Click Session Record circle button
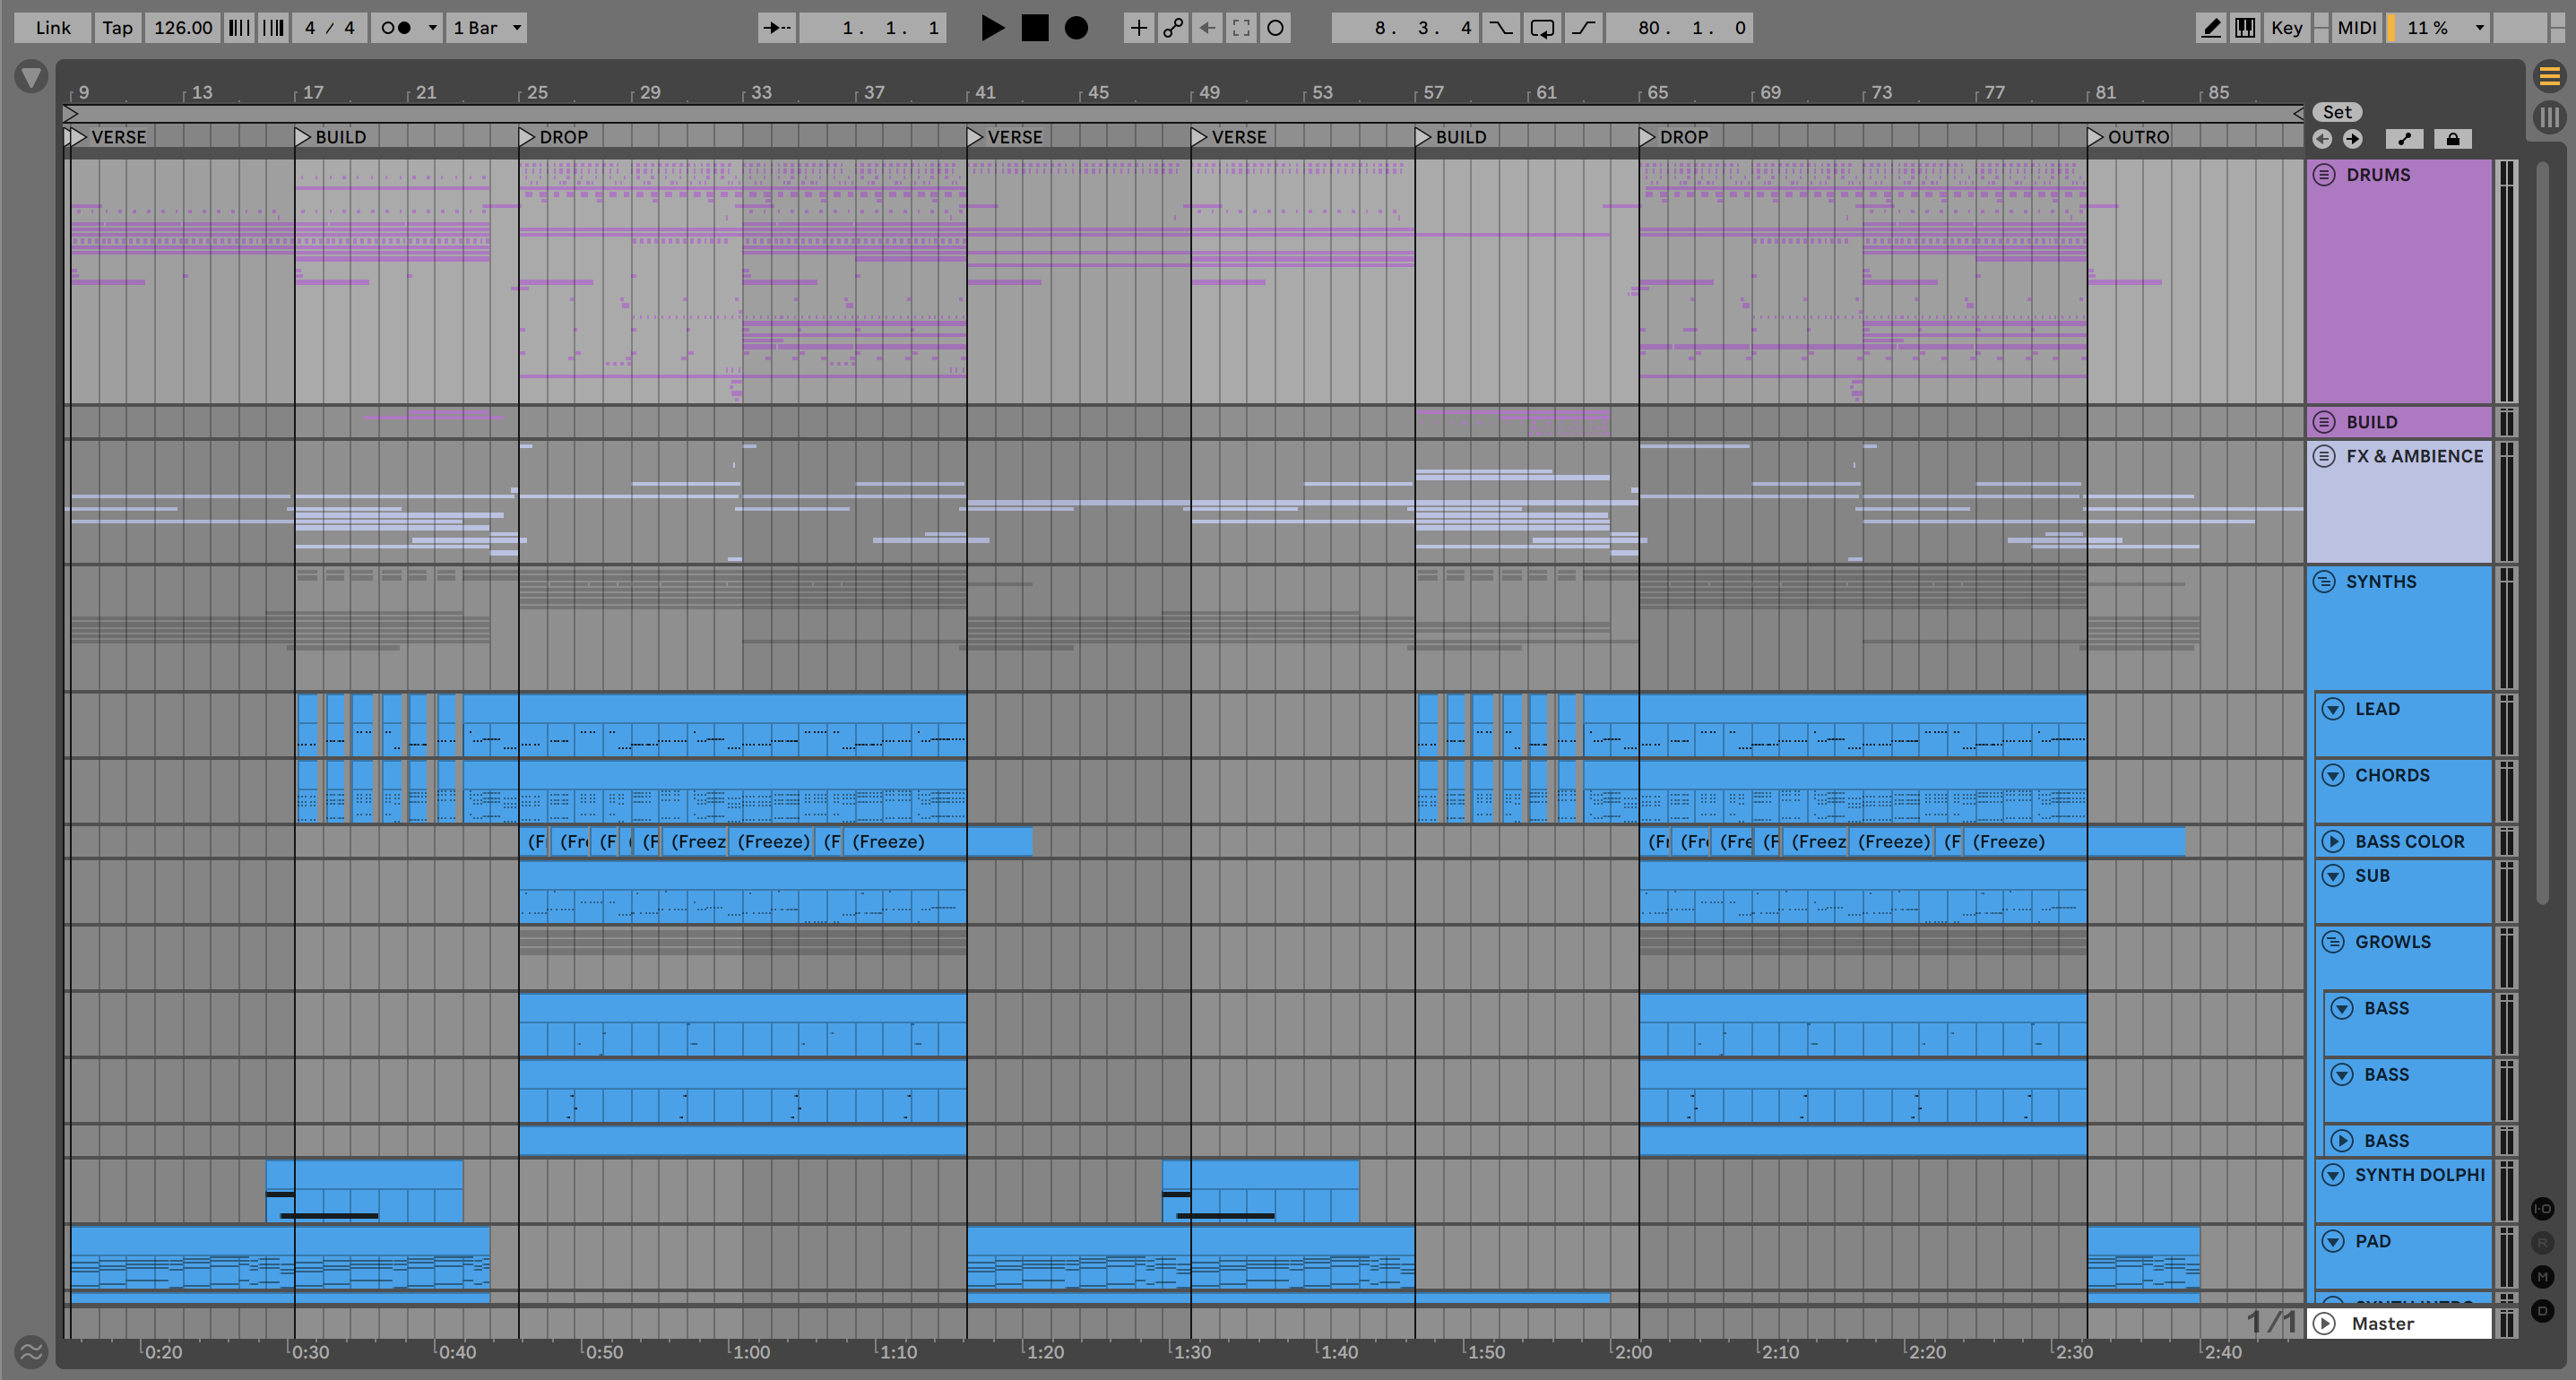This screenshot has width=2576, height=1380. click(x=1275, y=28)
